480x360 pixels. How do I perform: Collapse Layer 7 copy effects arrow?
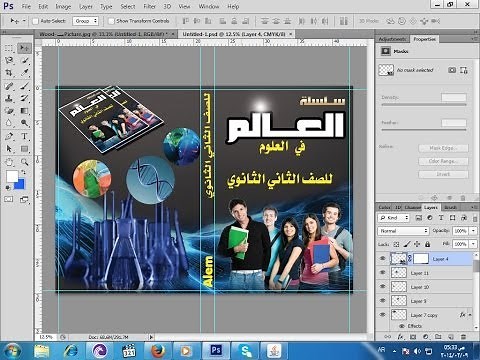click(470, 315)
